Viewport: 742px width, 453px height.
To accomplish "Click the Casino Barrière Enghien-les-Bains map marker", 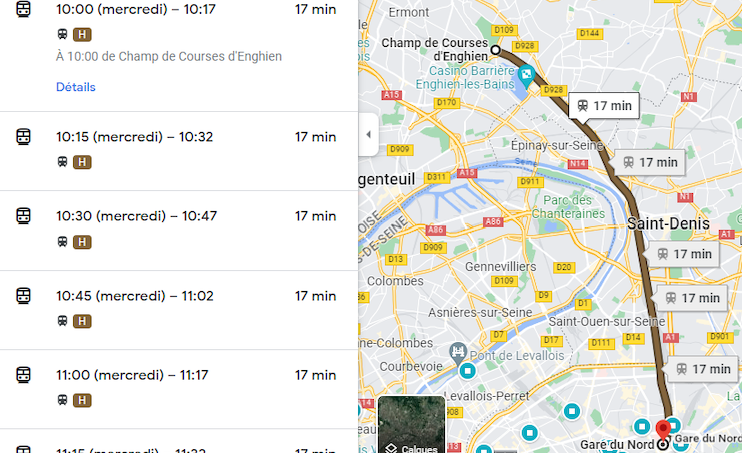I will [x=526, y=75].
